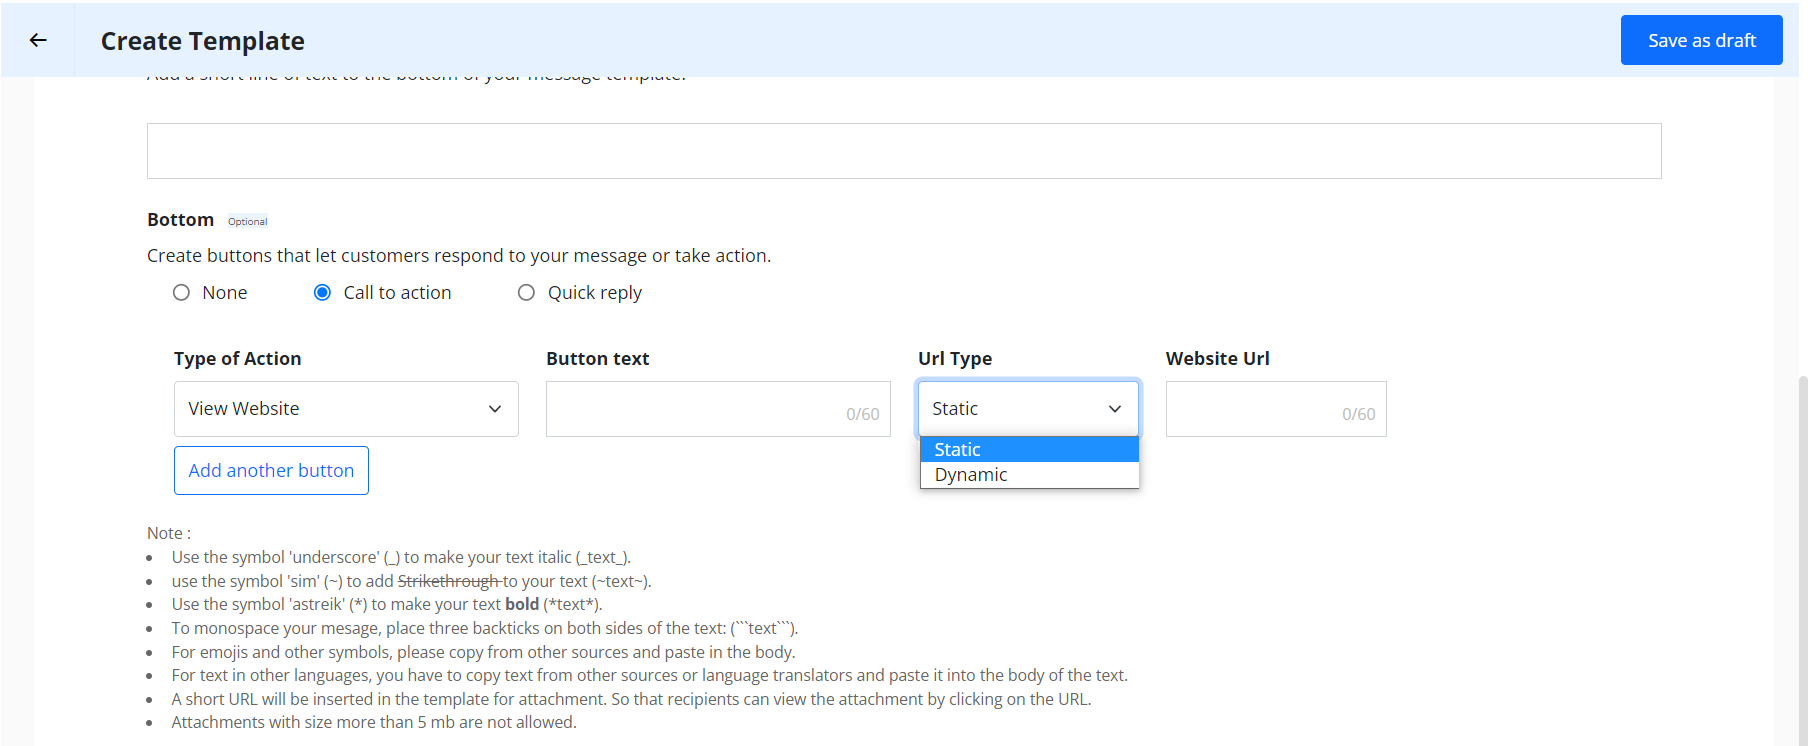Click the note about Strikethrough text
Image resolution: width=1808 pixels, height=746 pixels.
[411, 581]
